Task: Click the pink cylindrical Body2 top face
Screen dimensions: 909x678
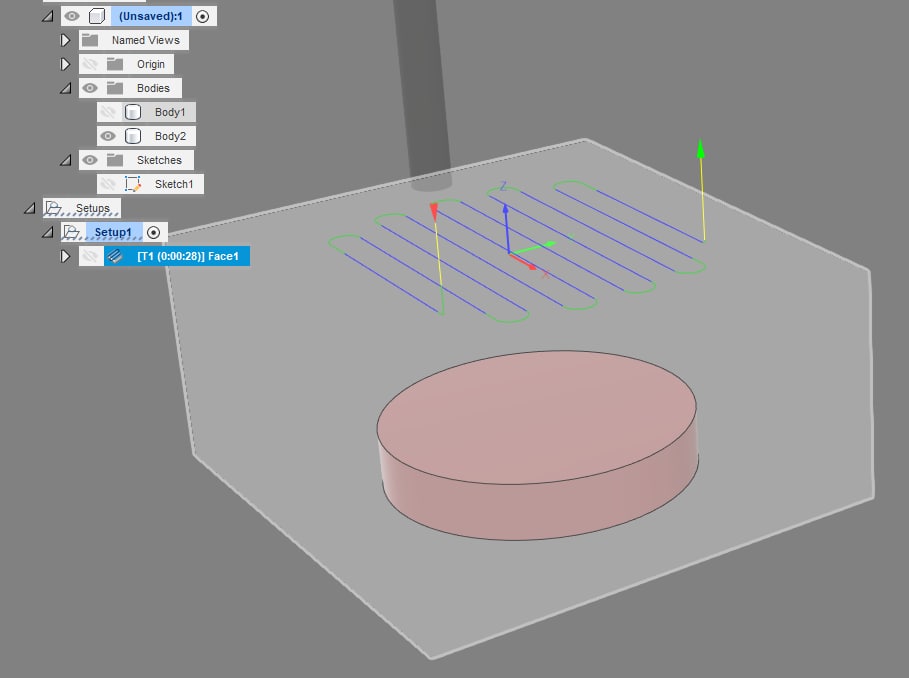Action: point(536,416)
